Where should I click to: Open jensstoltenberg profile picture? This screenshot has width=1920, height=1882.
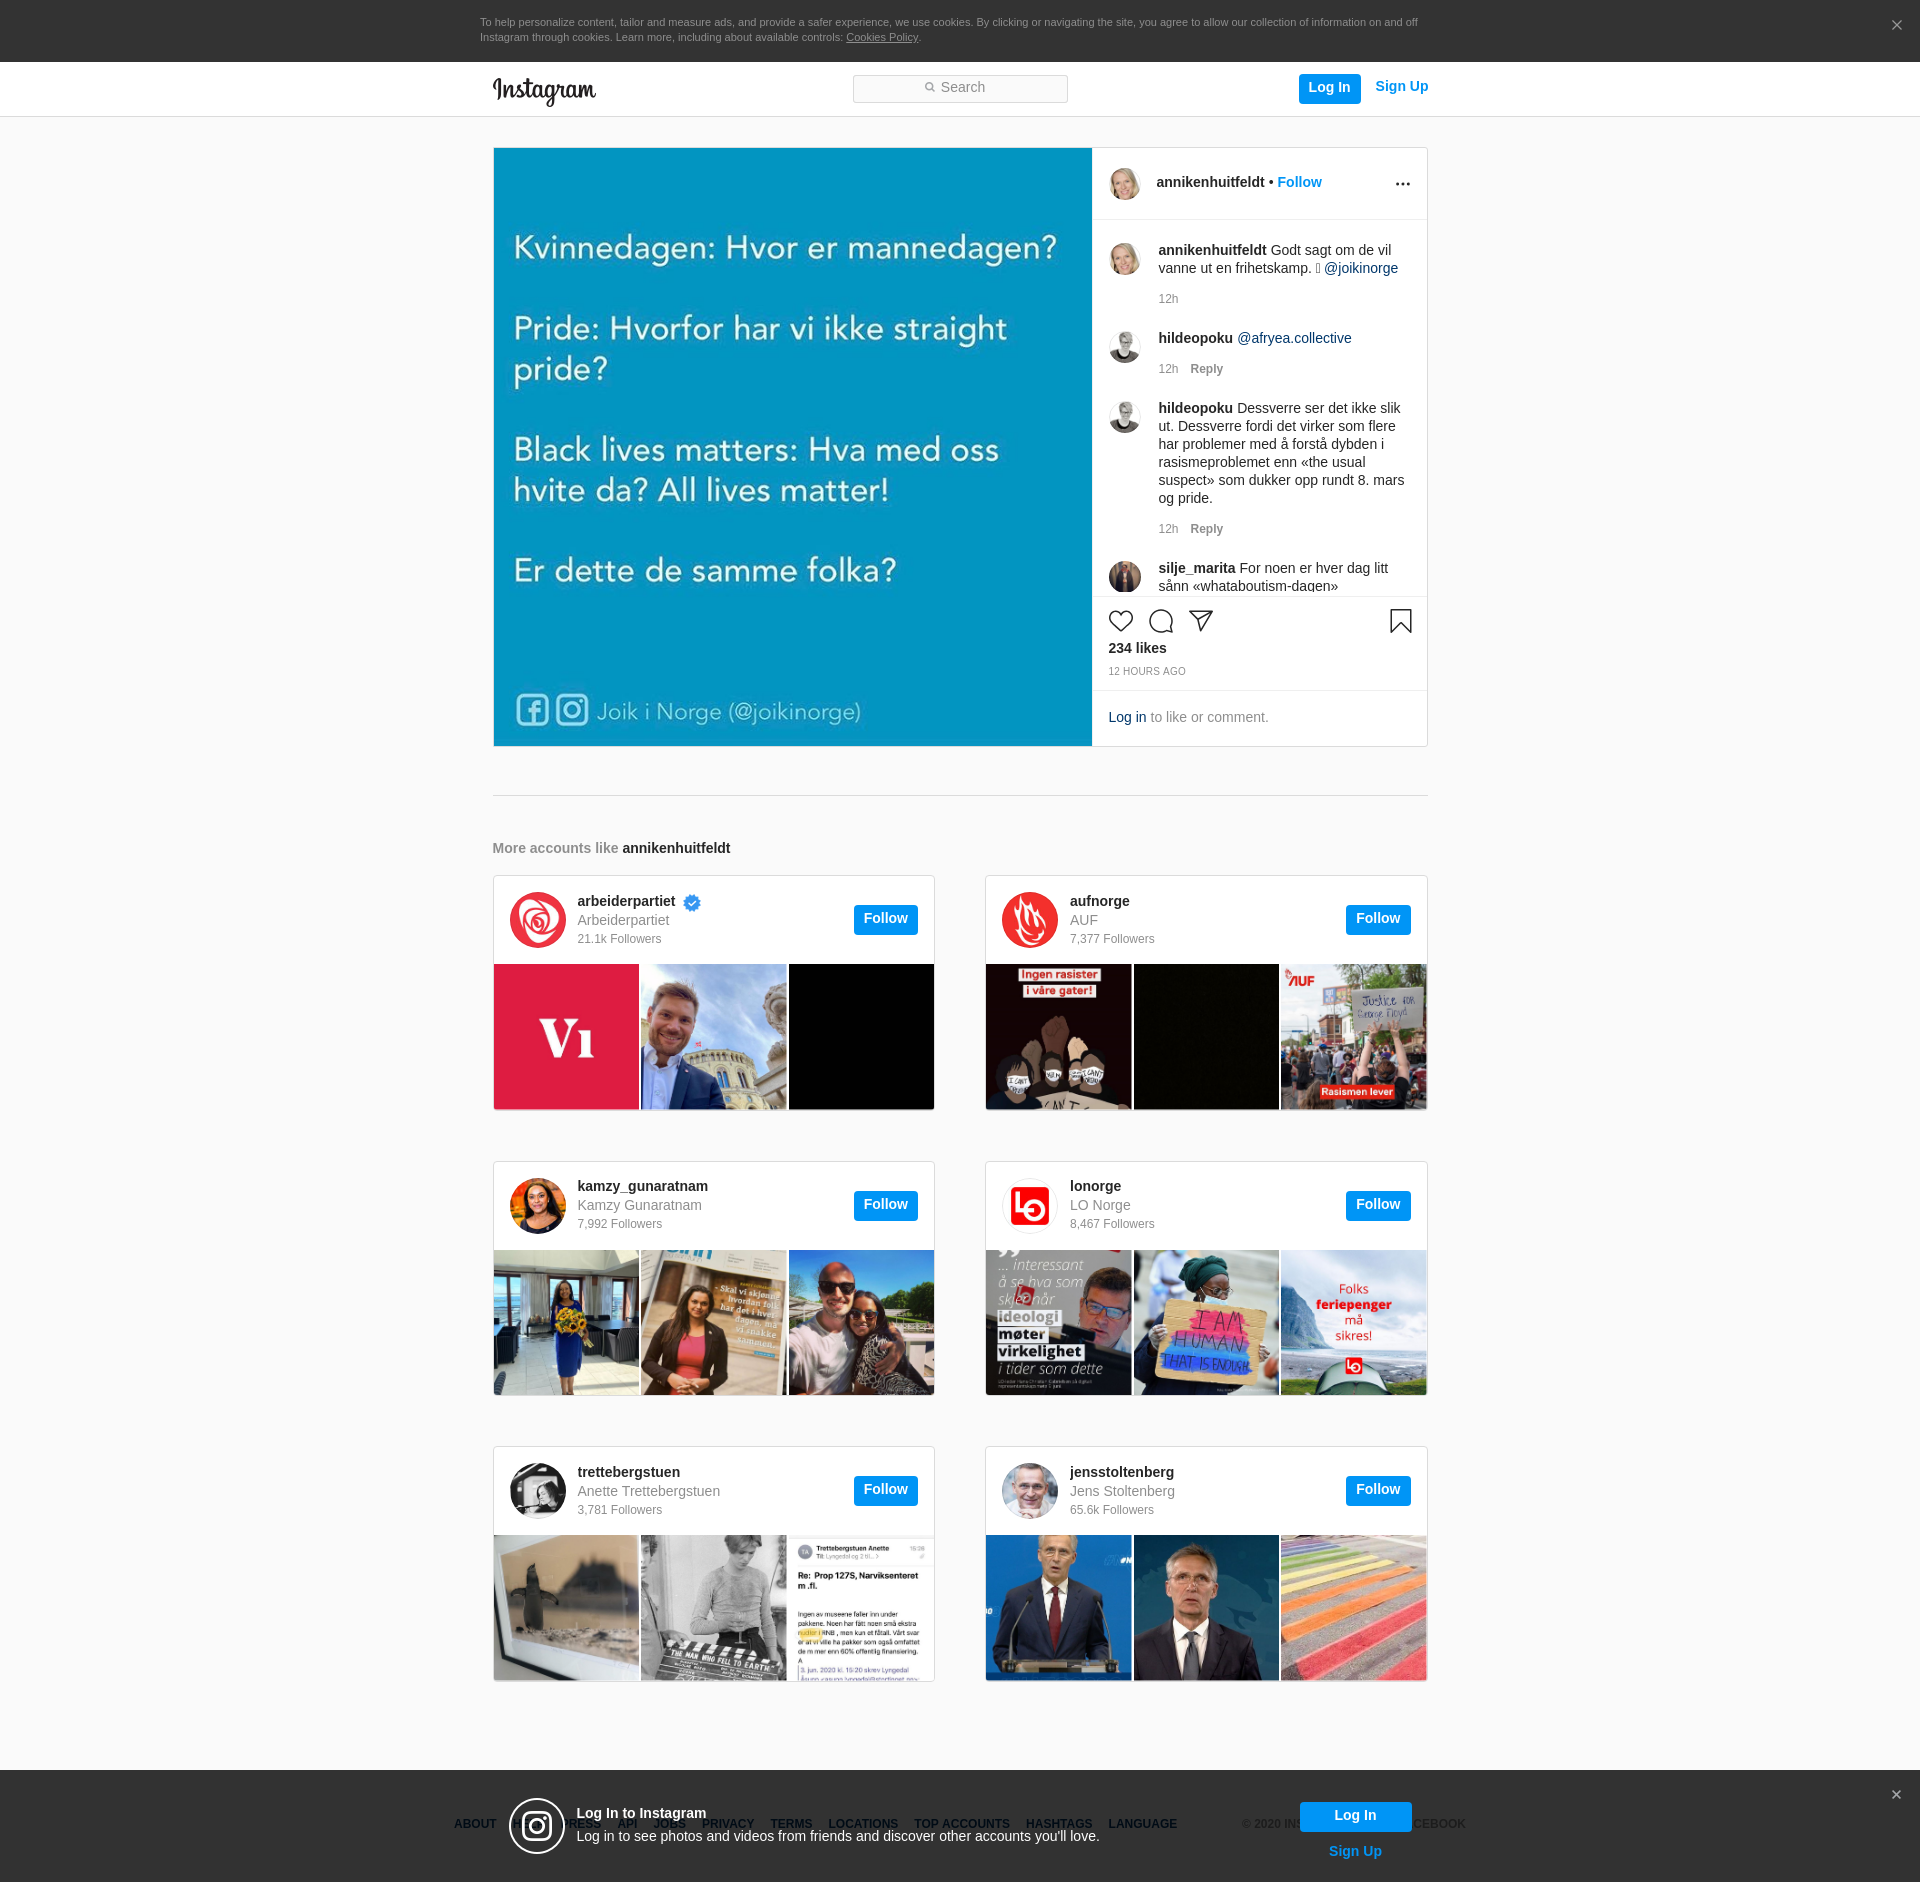1030,1491
